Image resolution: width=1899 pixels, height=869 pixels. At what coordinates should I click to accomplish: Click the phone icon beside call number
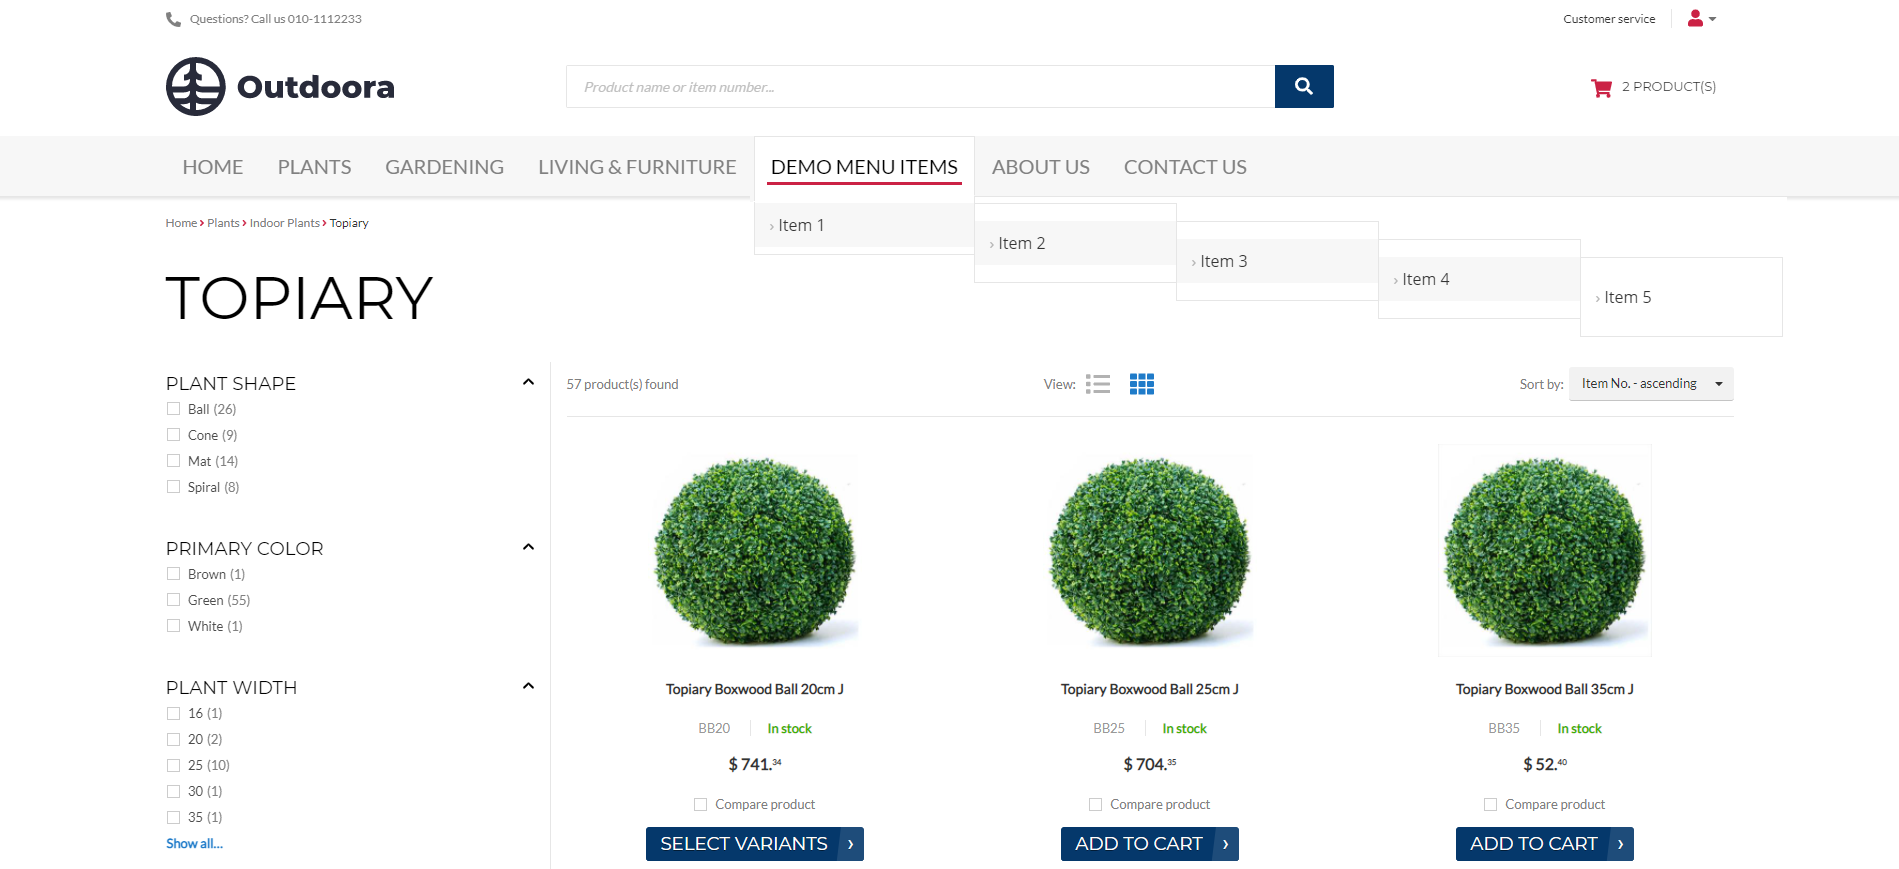173,19
